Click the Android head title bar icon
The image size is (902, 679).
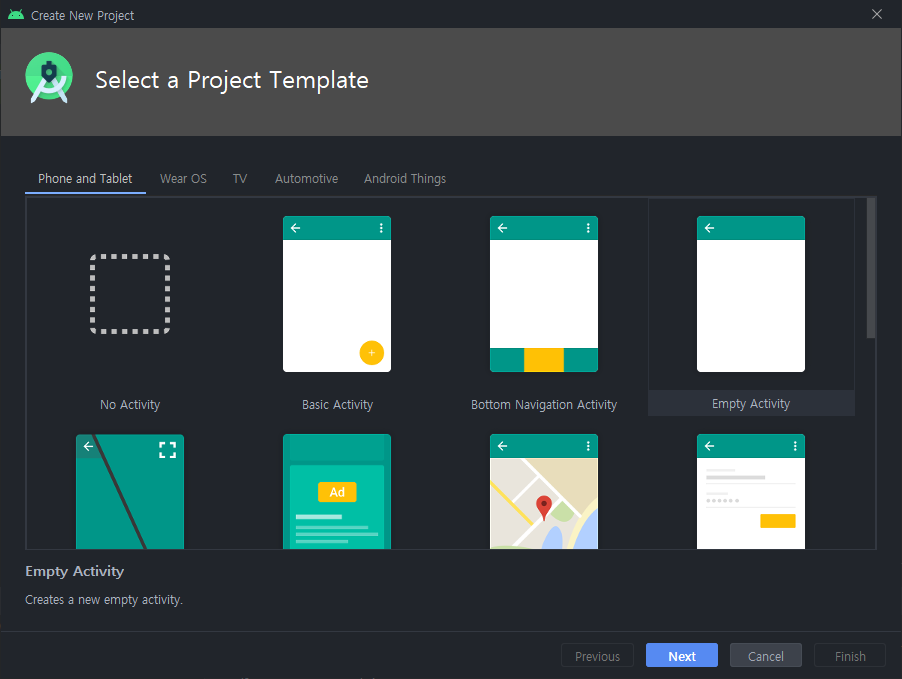click(16, 15)
